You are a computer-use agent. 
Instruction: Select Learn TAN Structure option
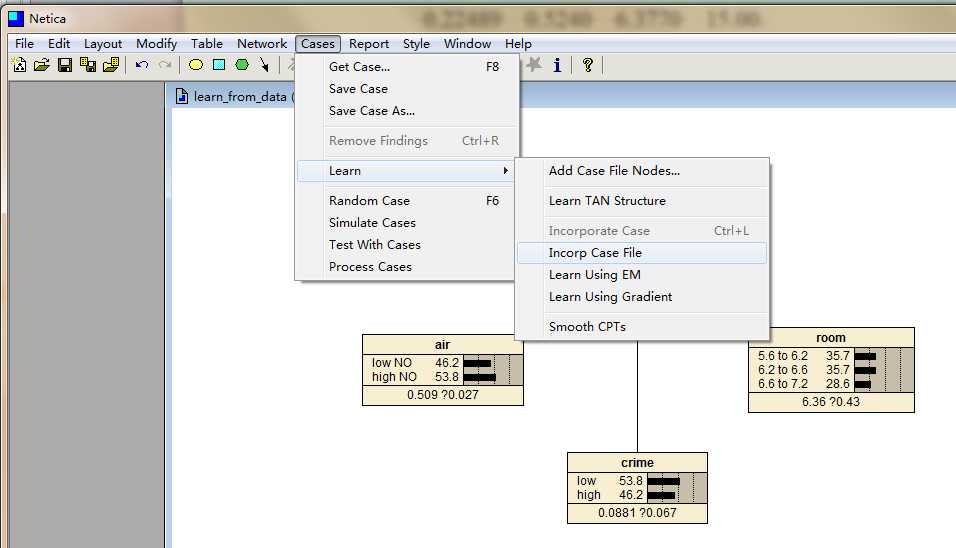[642, 201]
